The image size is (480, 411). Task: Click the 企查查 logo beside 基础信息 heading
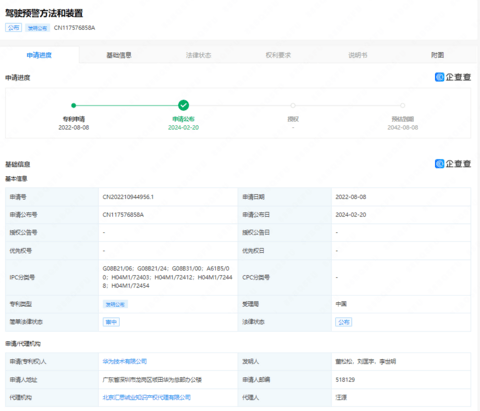click(453, 164)
